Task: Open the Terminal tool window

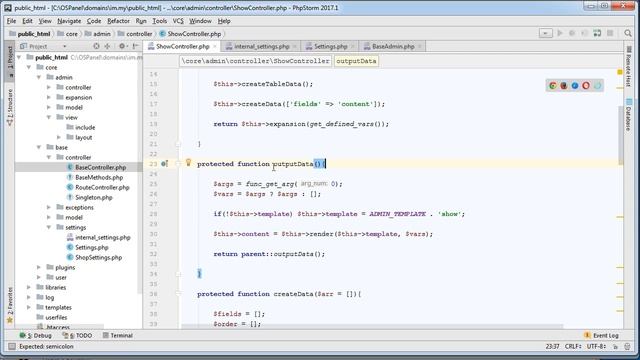Action: 118,336
